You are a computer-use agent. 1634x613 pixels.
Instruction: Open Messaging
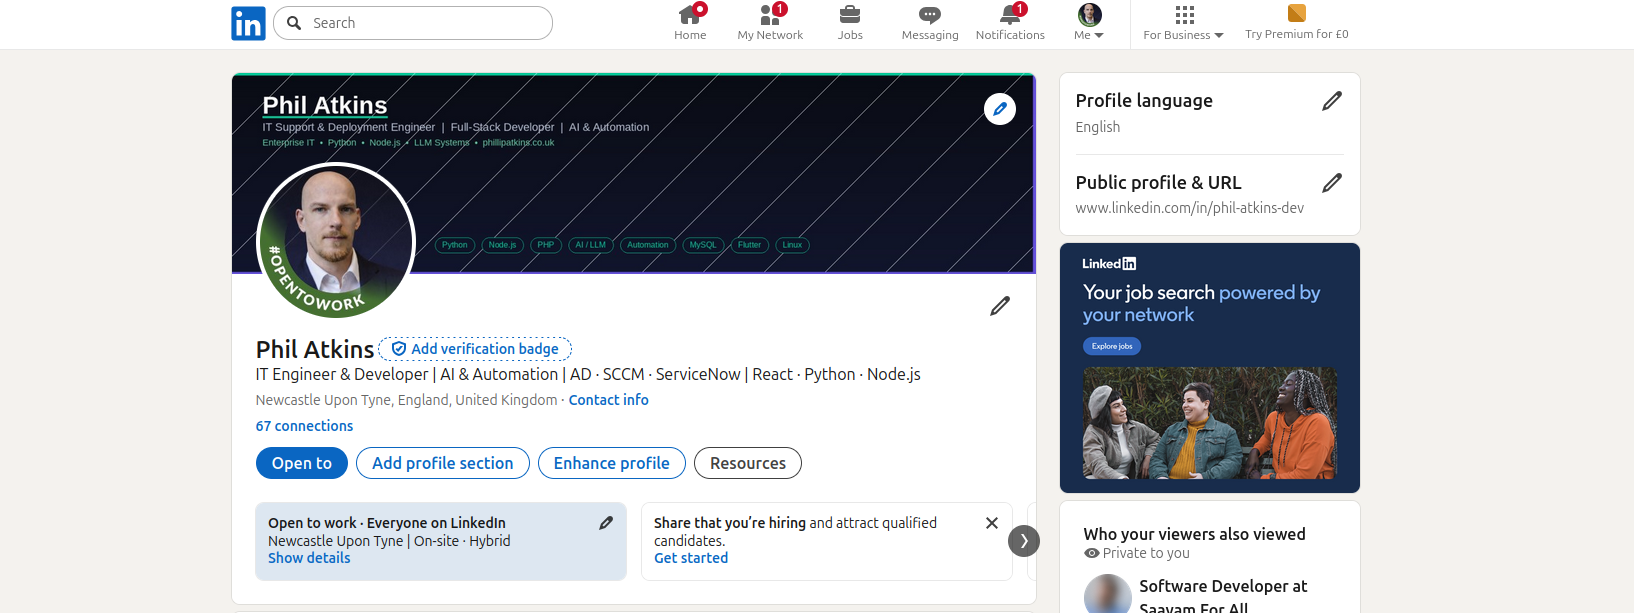(x=930, y=23)
